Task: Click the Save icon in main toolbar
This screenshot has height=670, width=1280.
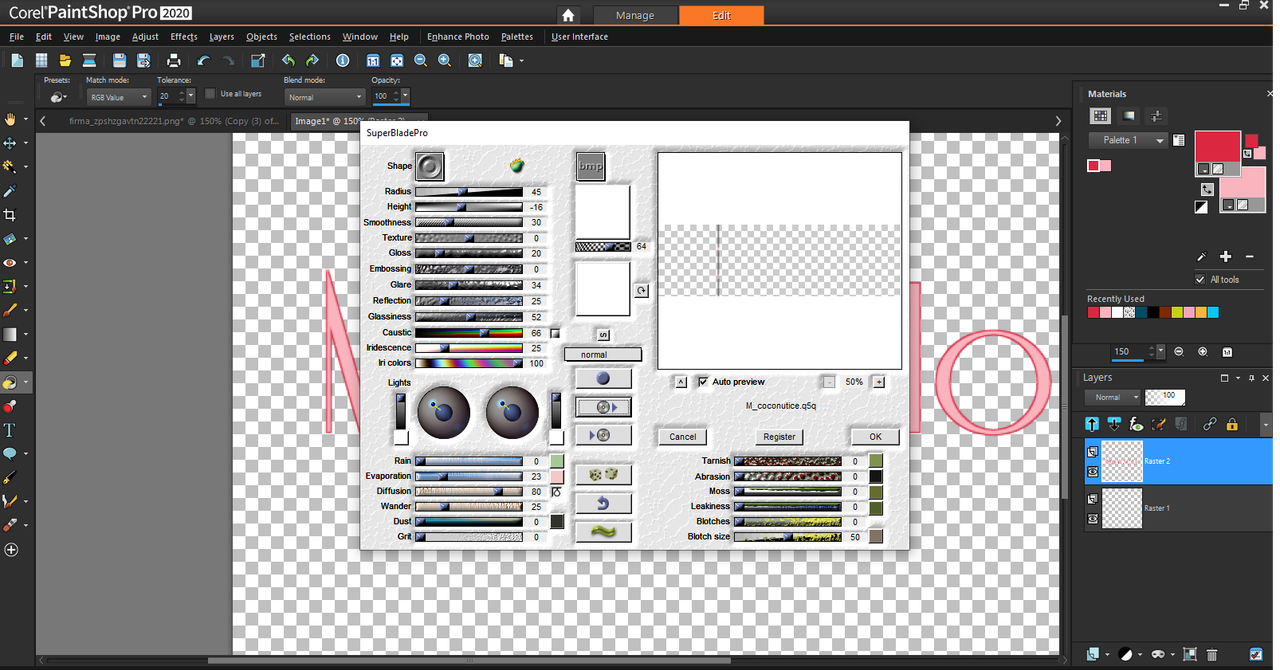Action: point(119,61)
